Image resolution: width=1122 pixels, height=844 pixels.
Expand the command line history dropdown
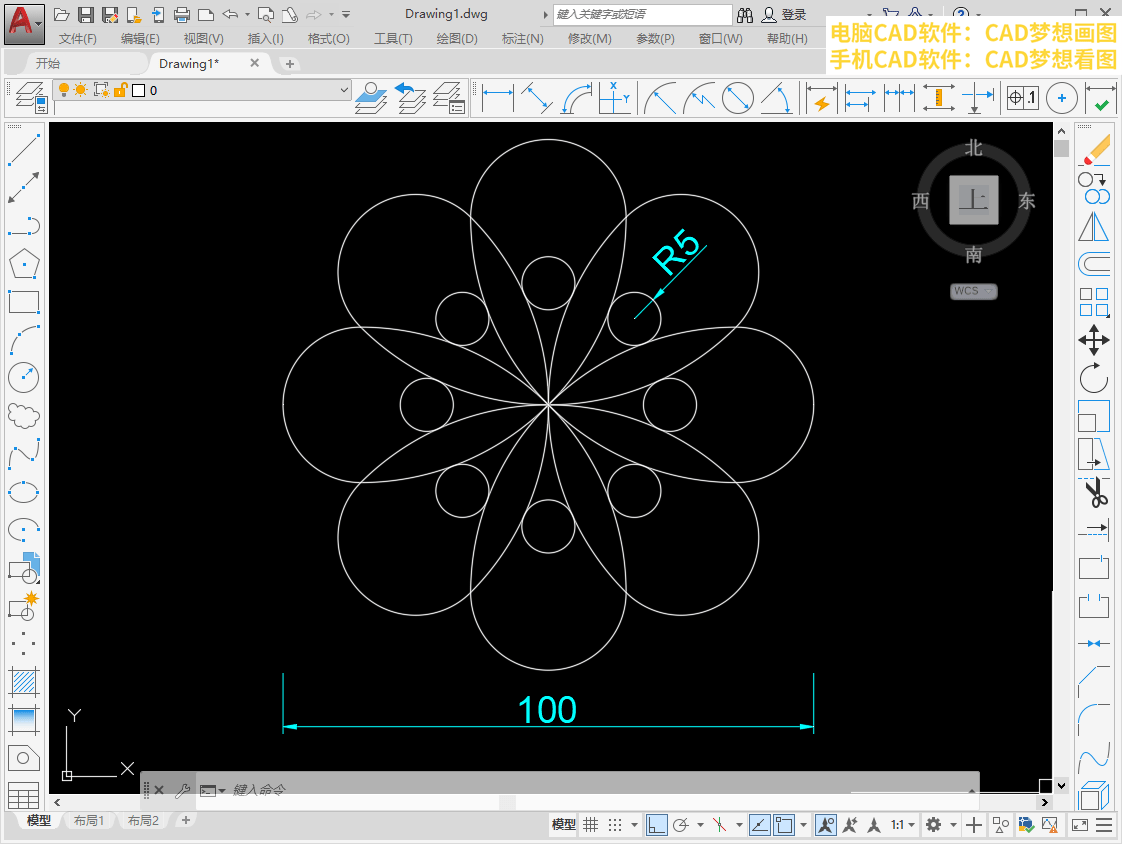[971, 790]
